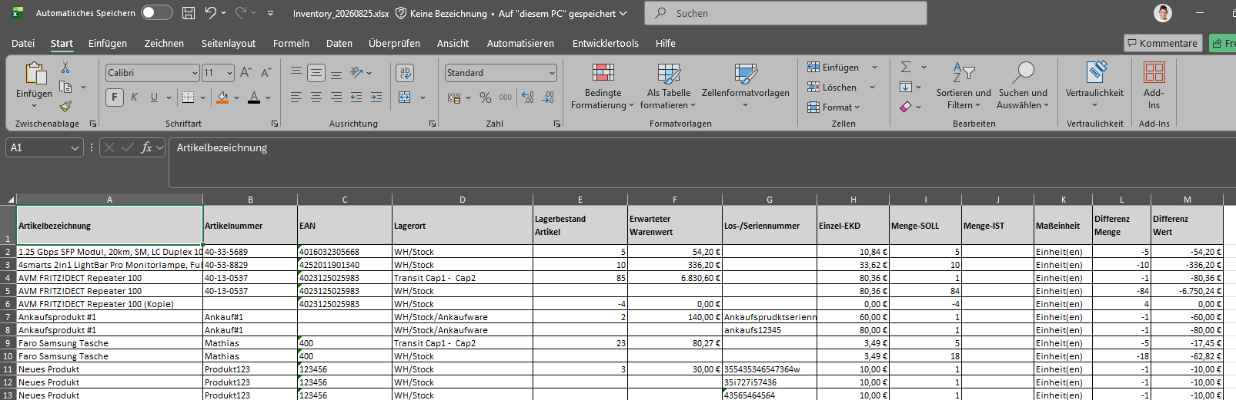Decrease font size with smaller A icon
This screenshot has height=400, width=1236.
pos(266,73)
